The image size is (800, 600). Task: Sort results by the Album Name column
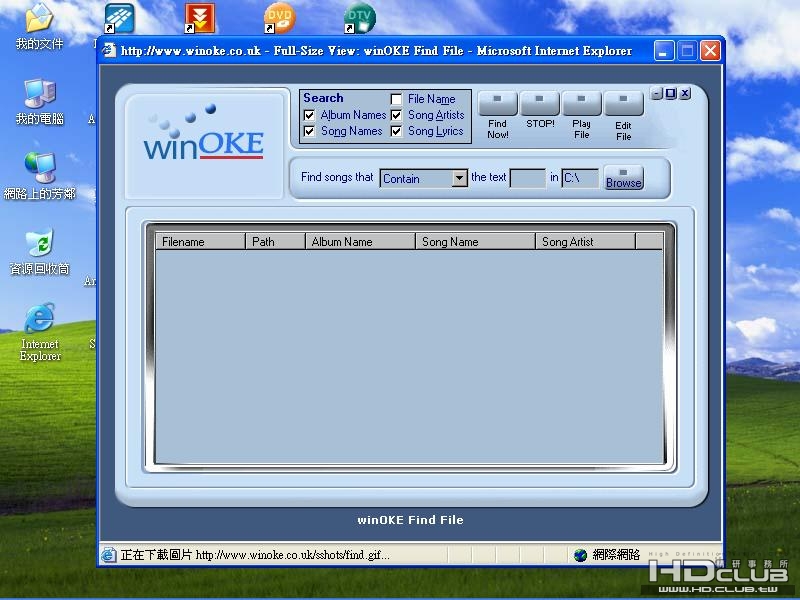click(x=360, y=241)
